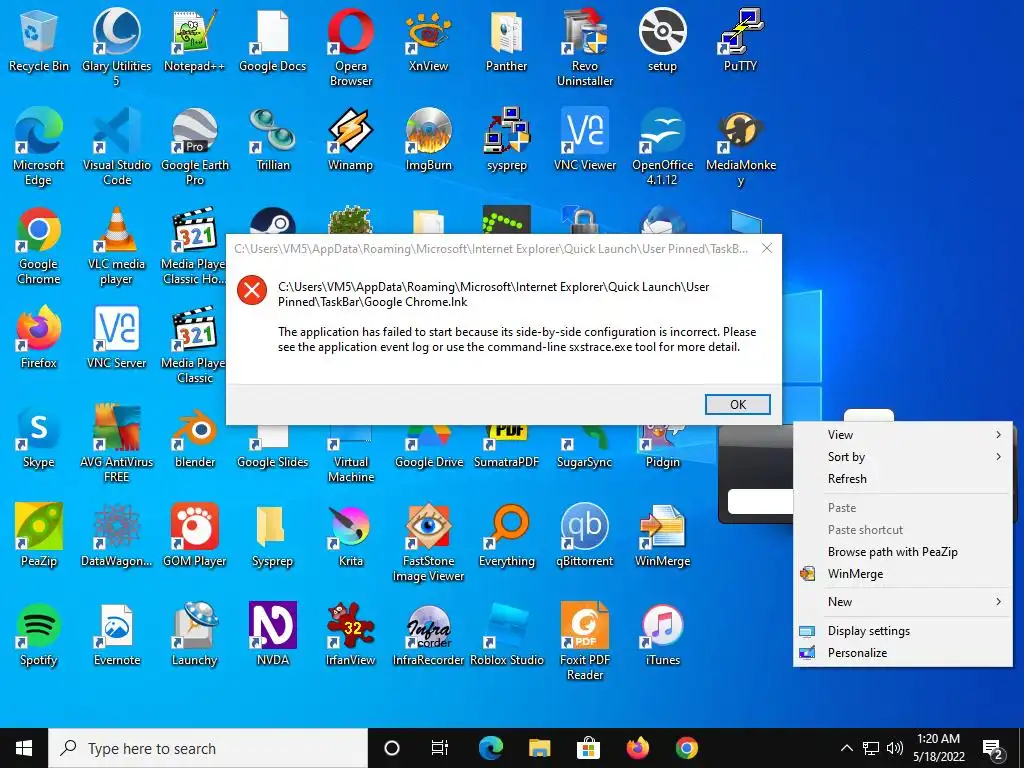The height and width of the screenshot is (768, 1024).
Task: Click the OpenOffice 4.1.12 icon
Action: [662, 146]
